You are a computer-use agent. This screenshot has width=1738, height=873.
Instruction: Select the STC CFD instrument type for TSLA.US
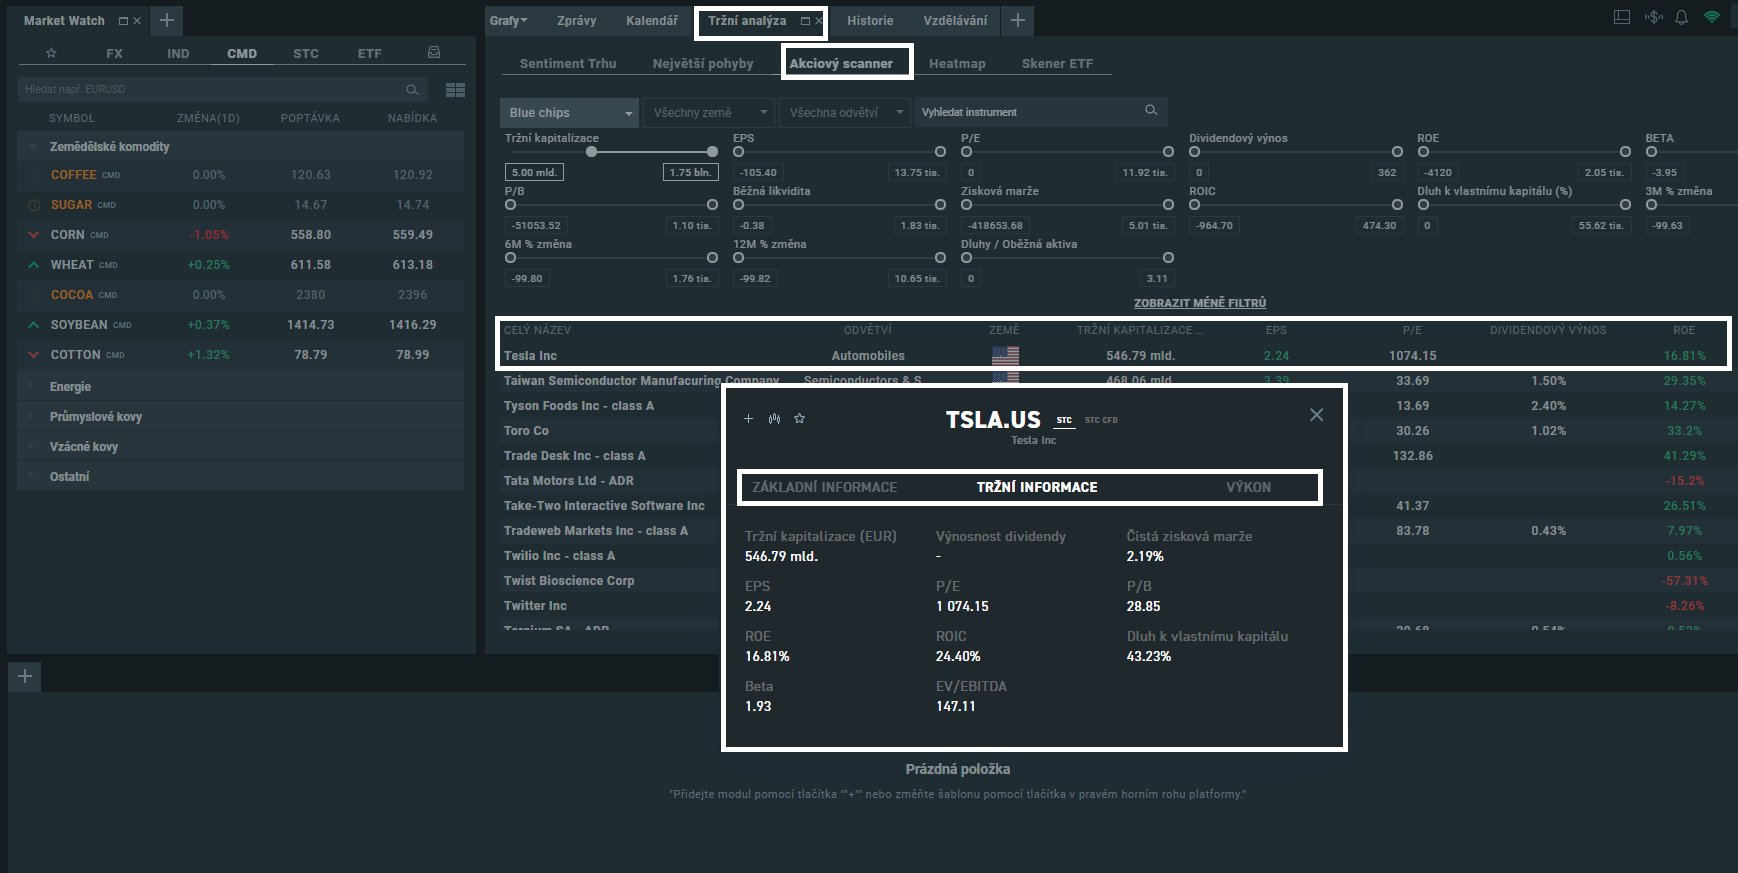pyautogui.click(x=1101, y=420)
